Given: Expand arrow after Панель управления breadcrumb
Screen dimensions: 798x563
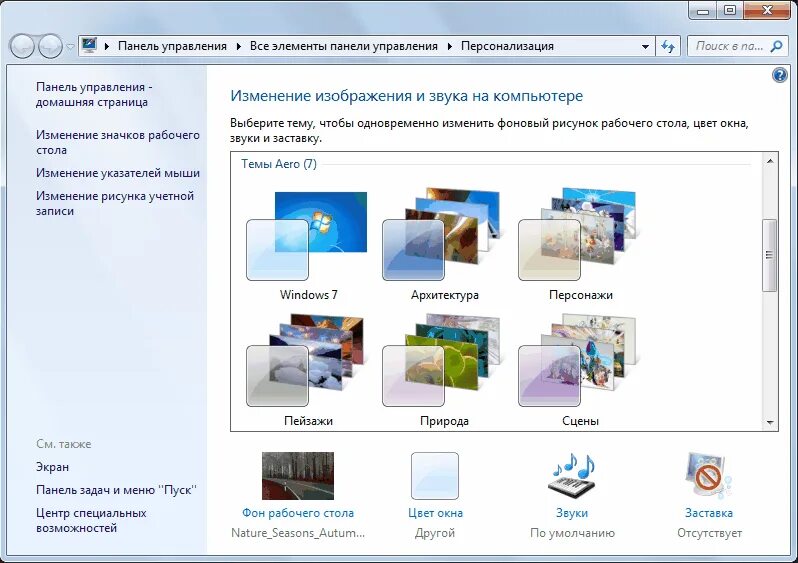Looking at the screenshot, I should pos(239,46).
